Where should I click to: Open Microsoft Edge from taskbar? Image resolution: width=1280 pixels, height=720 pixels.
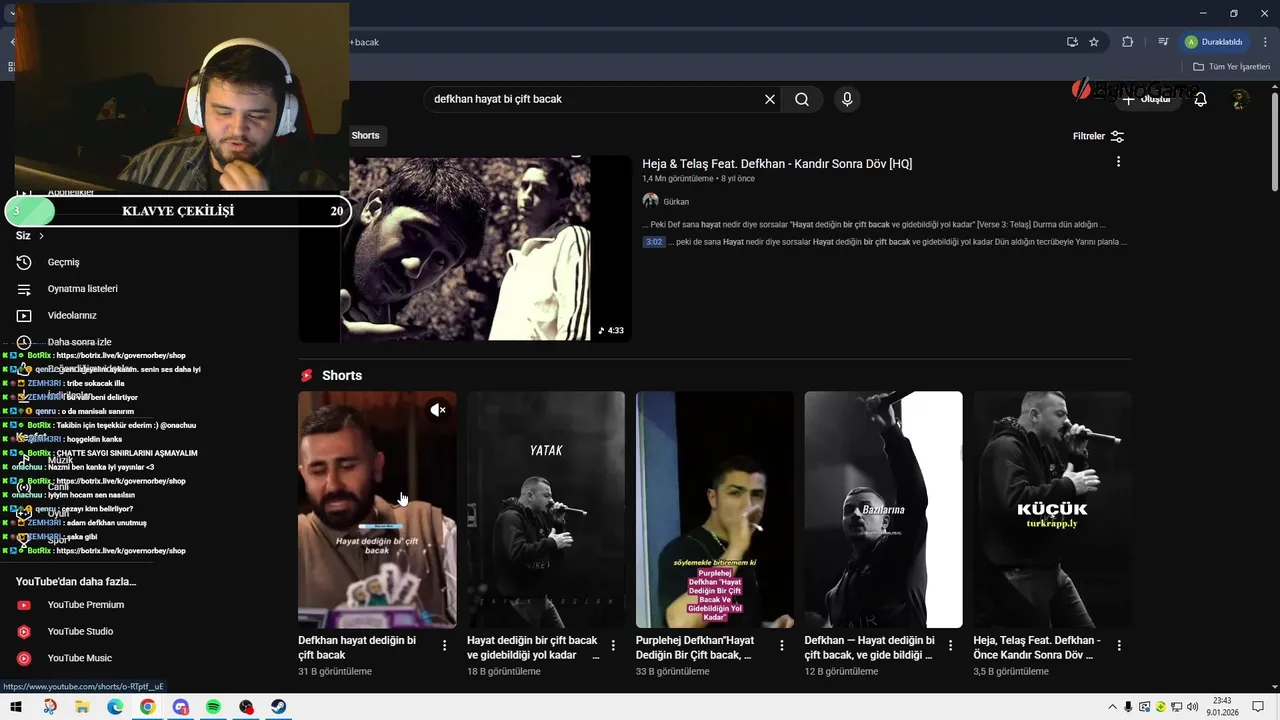pyautogui.click(x=115, y=707)
